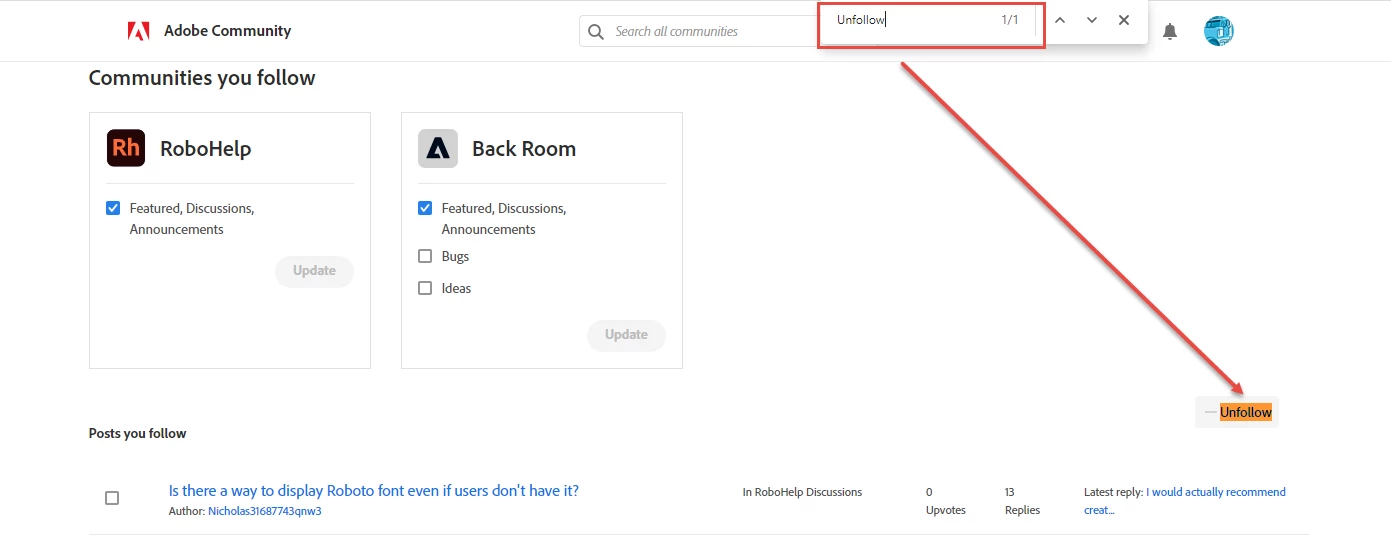Screen dimensions: 1391x543
Task: Go to previous find result
Action: coord(1060,20)
